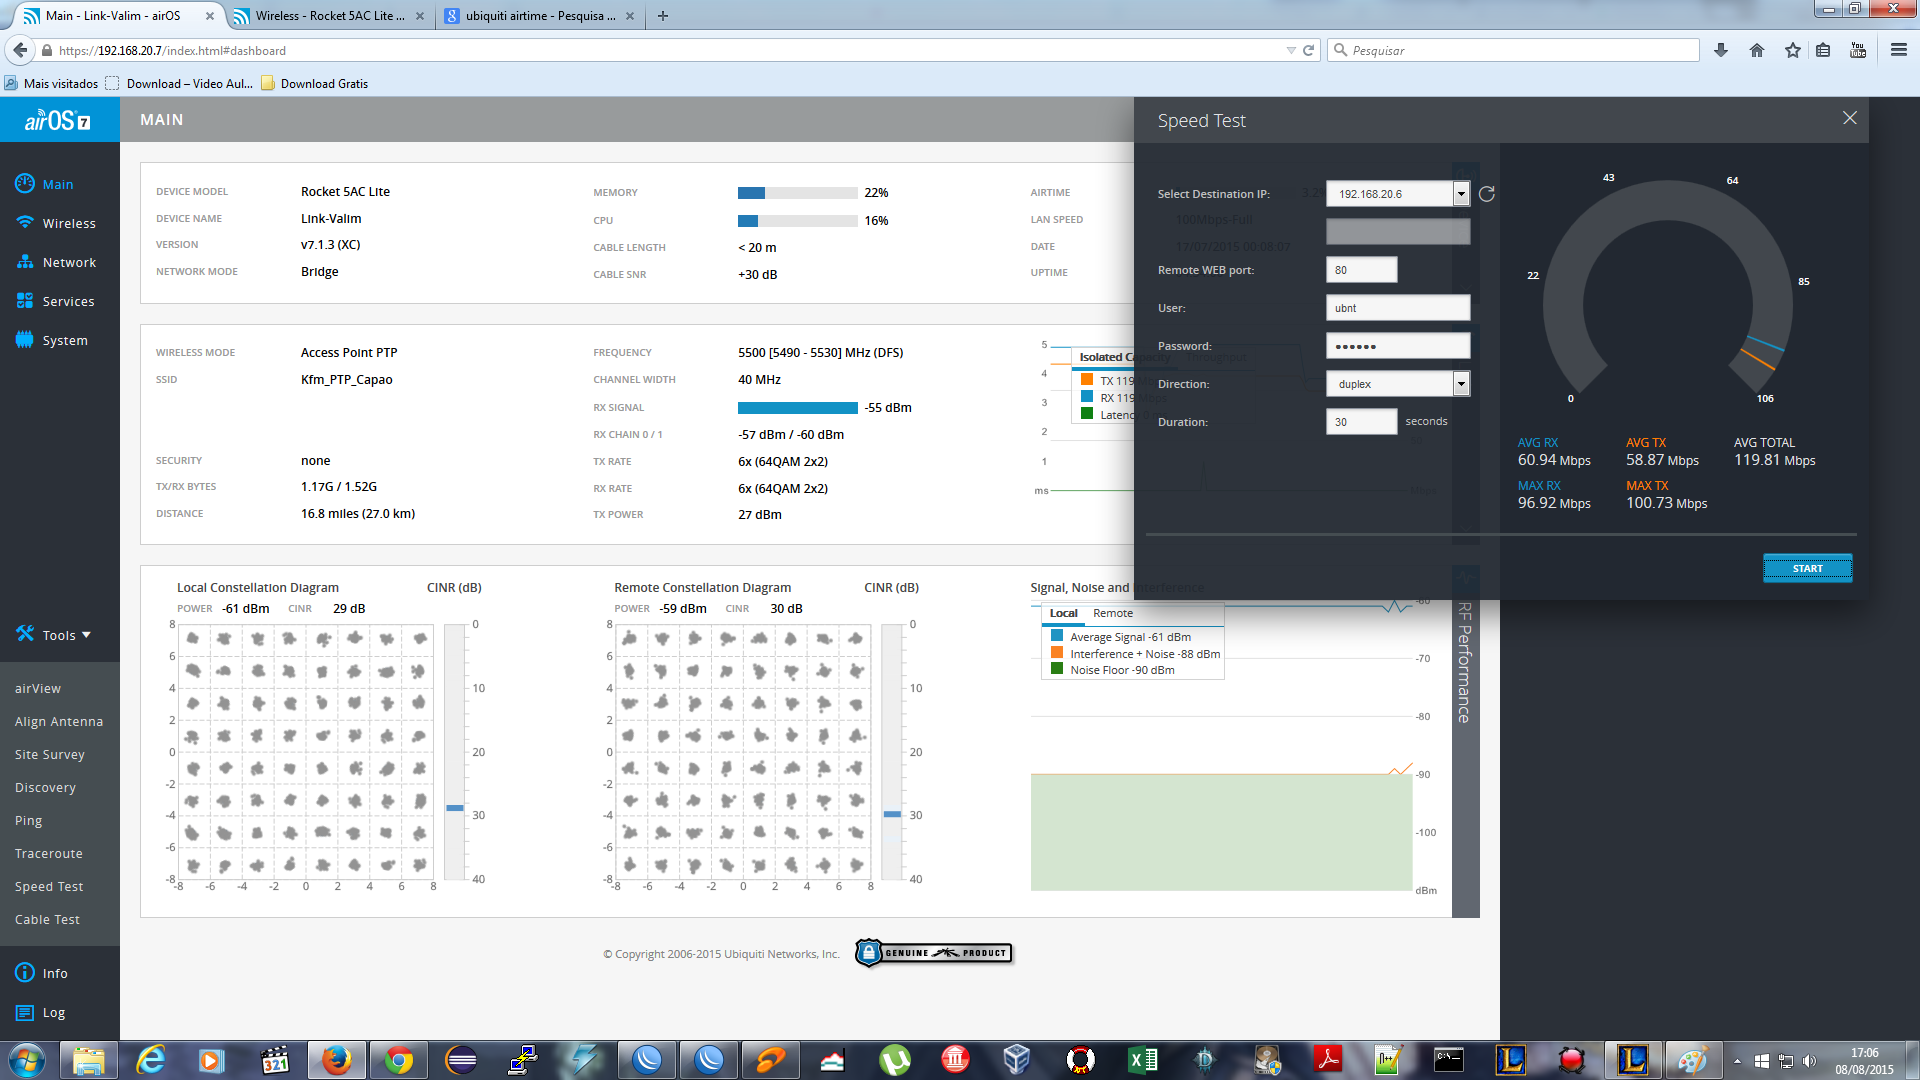Open the Direction duplex dropdown
This screenshot has width=1920, height=1080.
point(1461,384)
